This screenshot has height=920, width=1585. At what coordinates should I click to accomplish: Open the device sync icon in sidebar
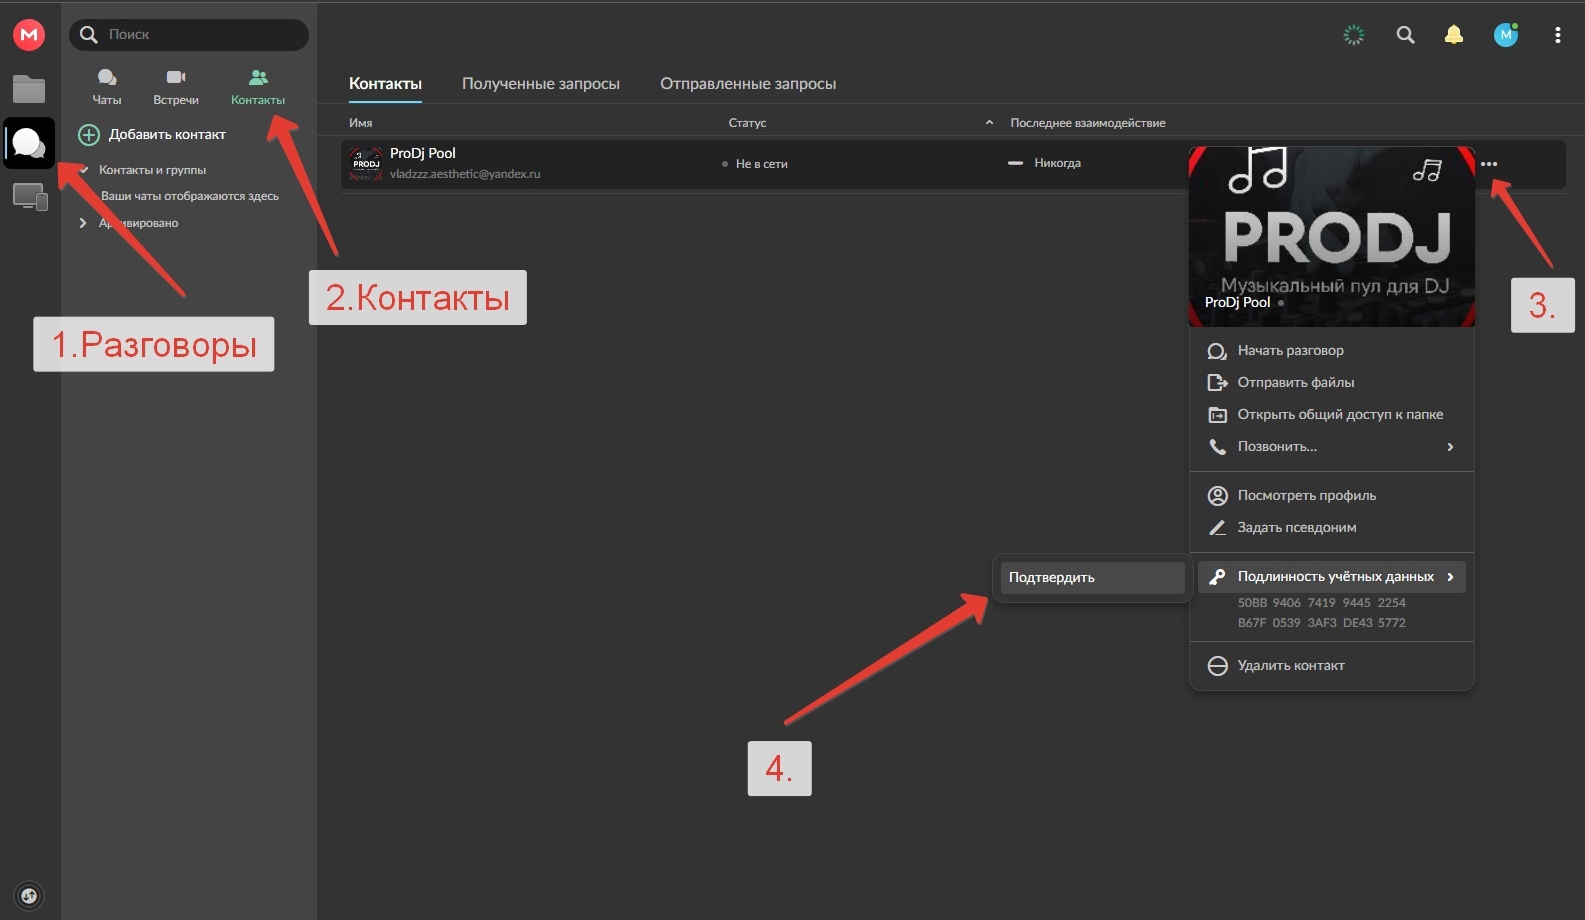pos(30,197)
